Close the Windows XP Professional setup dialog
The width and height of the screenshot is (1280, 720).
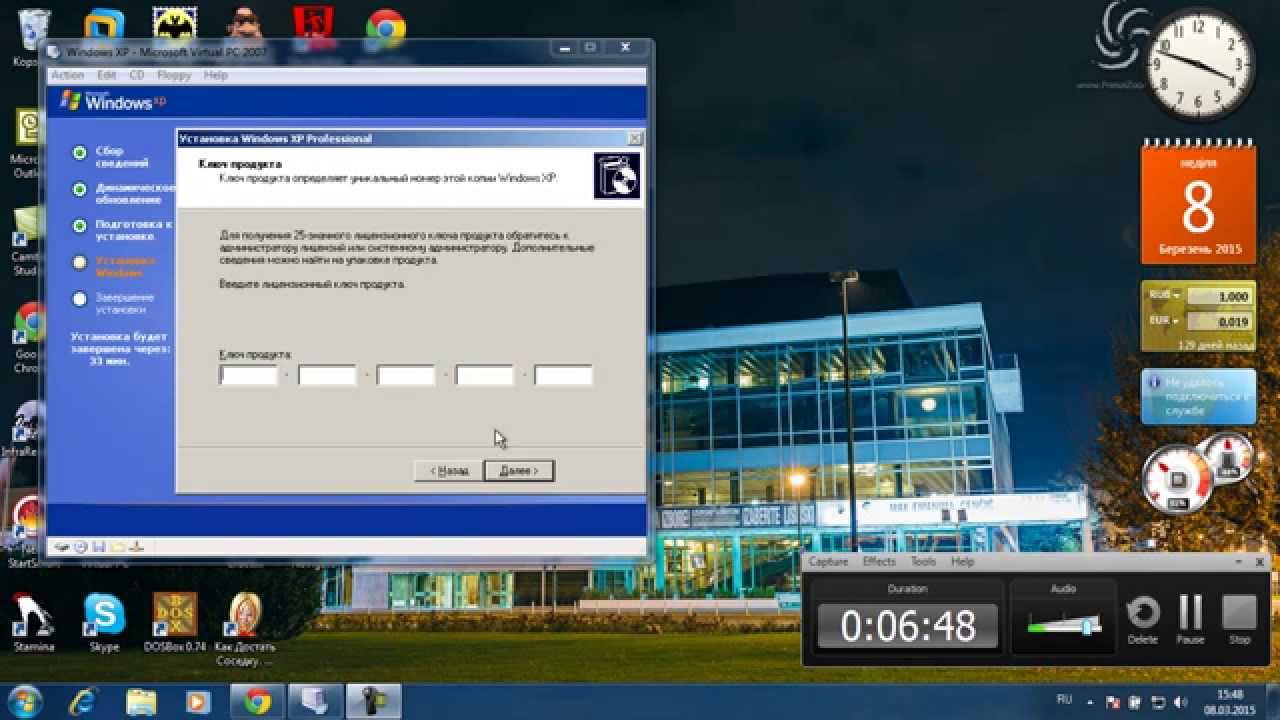634,138
